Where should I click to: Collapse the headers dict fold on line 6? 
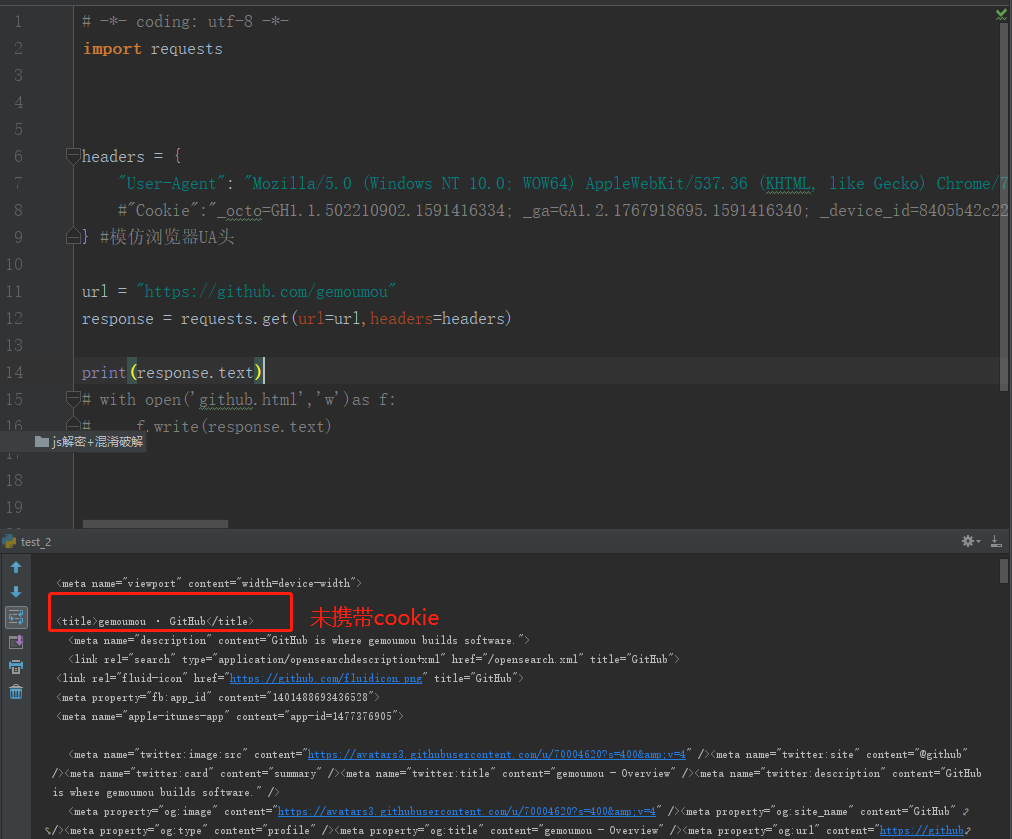(73, 156)
